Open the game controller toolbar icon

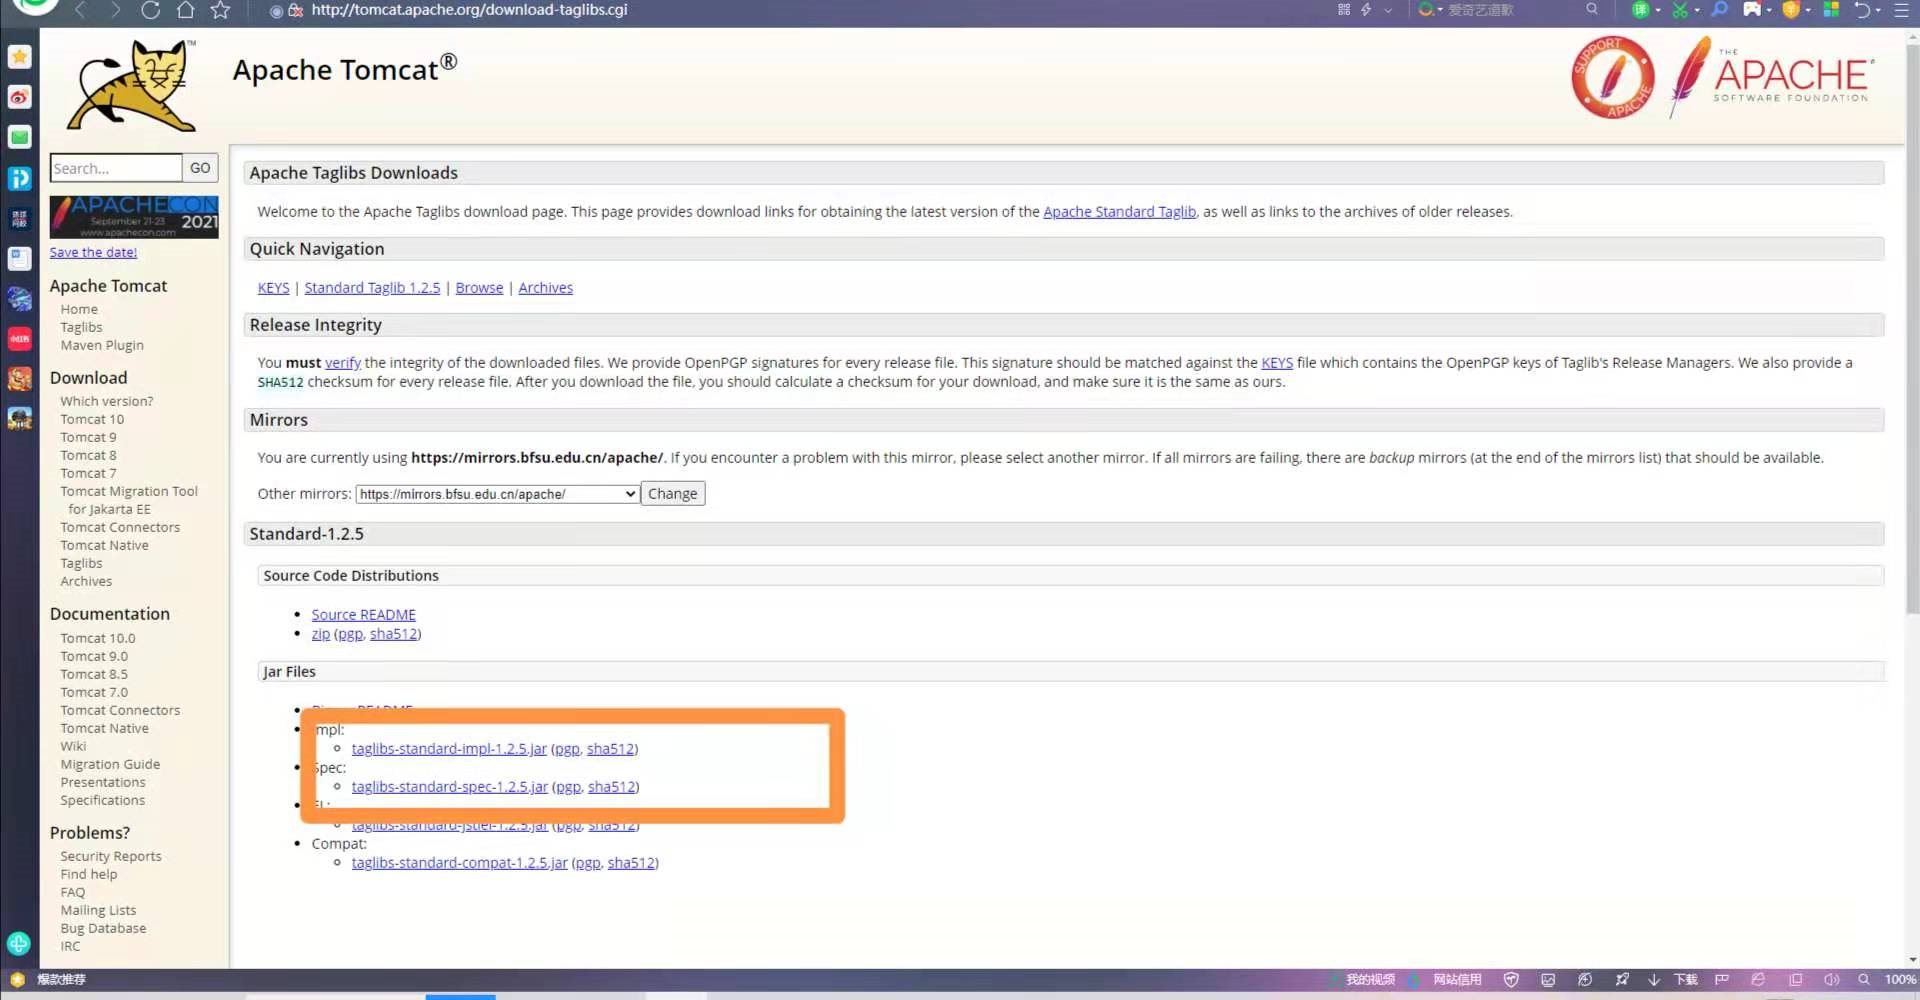1751,10
